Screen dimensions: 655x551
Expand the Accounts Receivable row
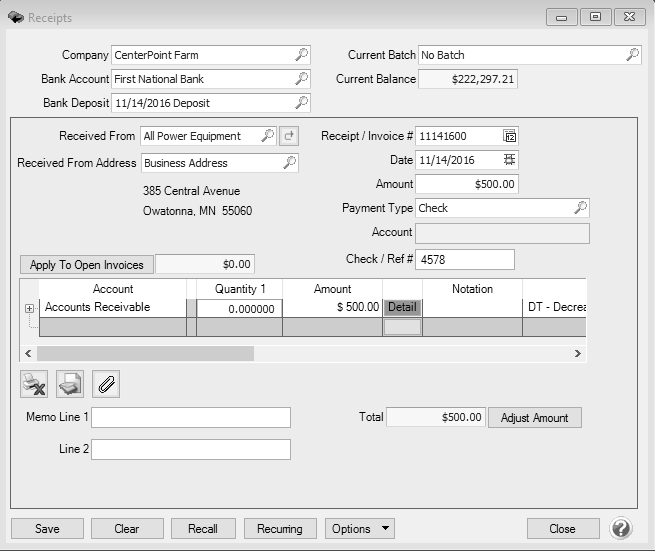point(29,309)
